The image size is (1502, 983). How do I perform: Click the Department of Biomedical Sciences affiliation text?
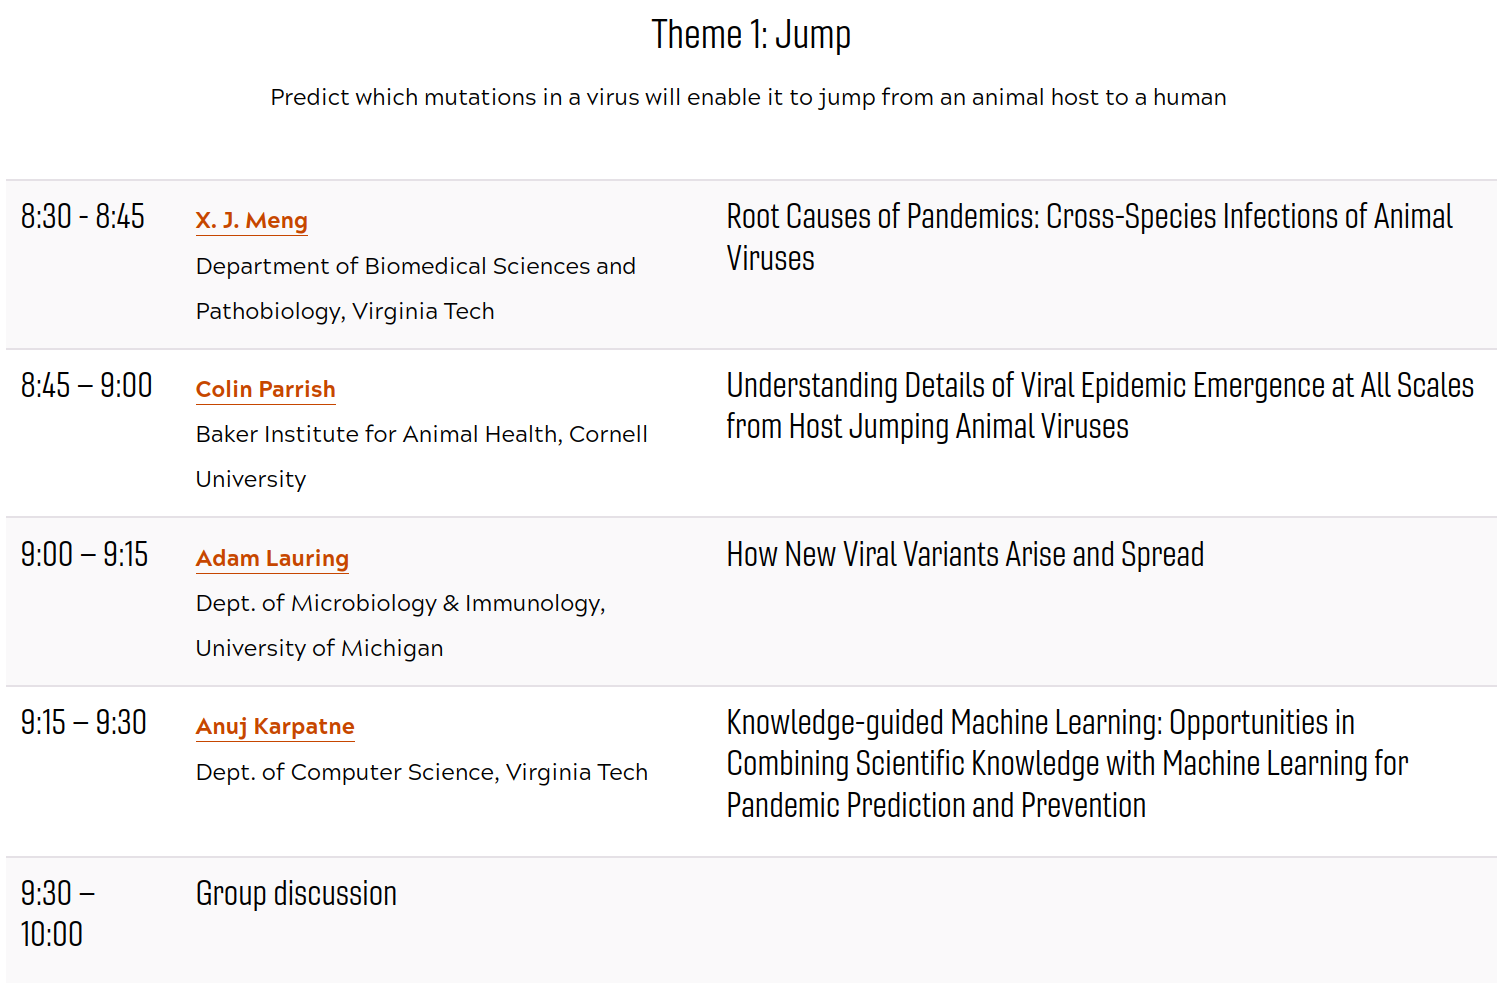pos(416,289)
